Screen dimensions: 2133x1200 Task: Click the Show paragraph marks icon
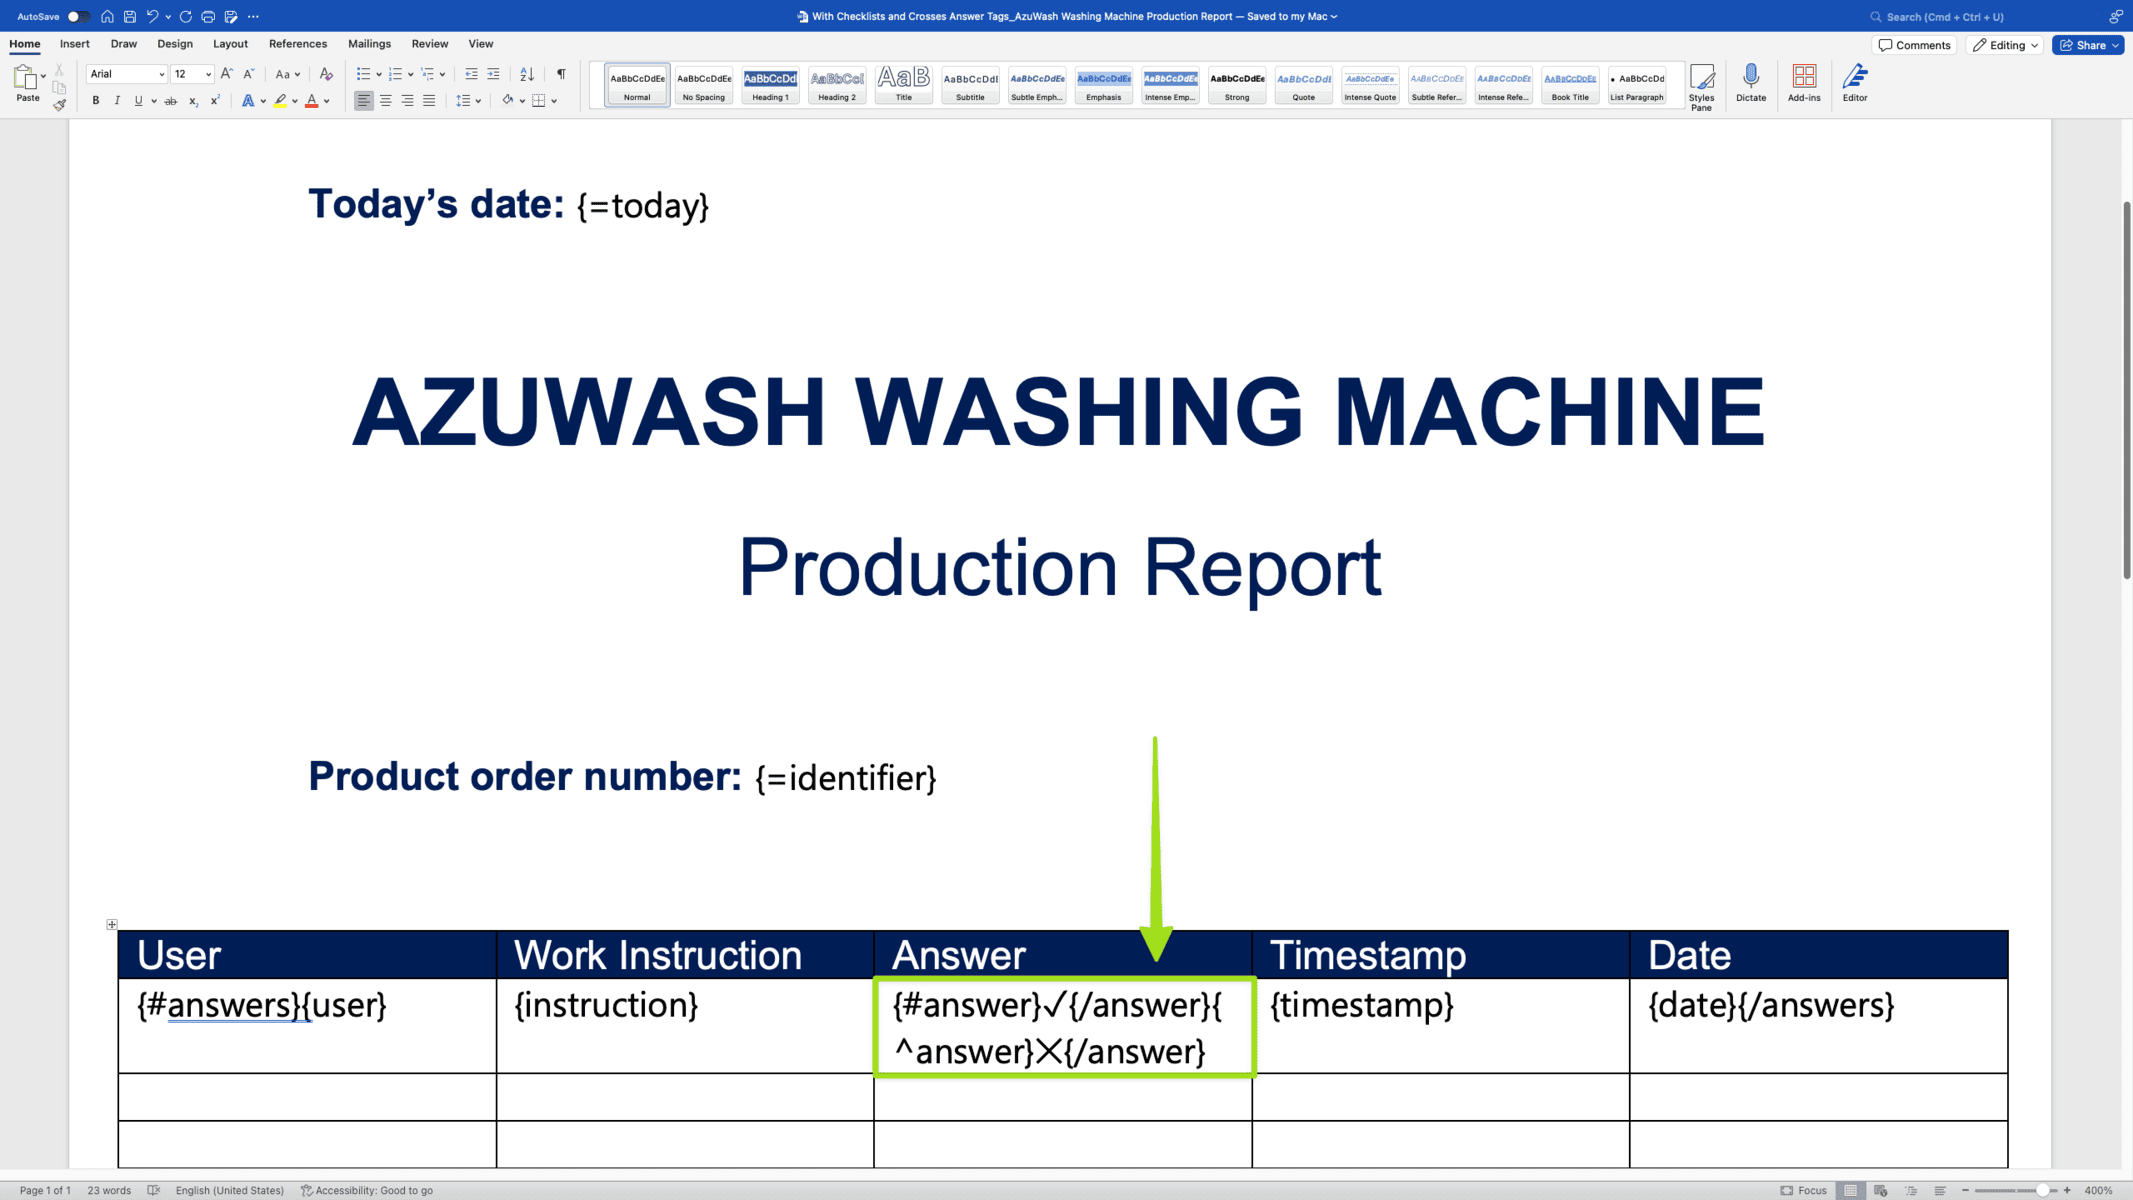[x=561, y=74]
